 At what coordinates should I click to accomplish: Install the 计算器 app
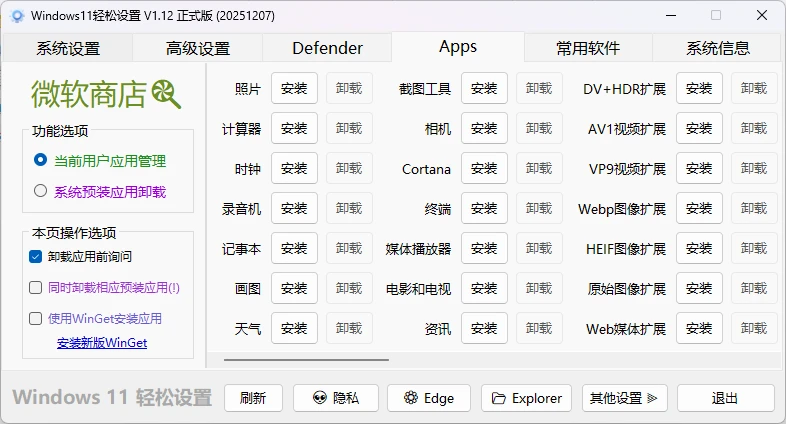(294, 128)
